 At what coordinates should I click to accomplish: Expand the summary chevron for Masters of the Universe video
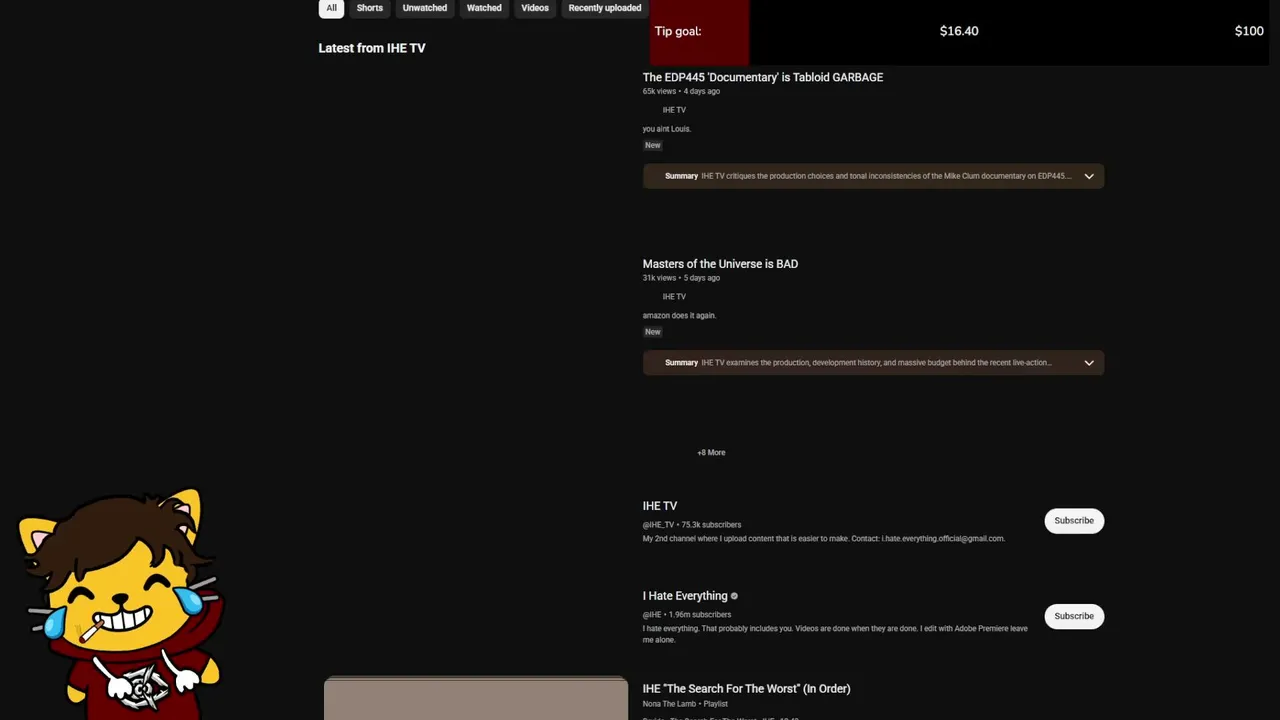[x=1089, y=363]
